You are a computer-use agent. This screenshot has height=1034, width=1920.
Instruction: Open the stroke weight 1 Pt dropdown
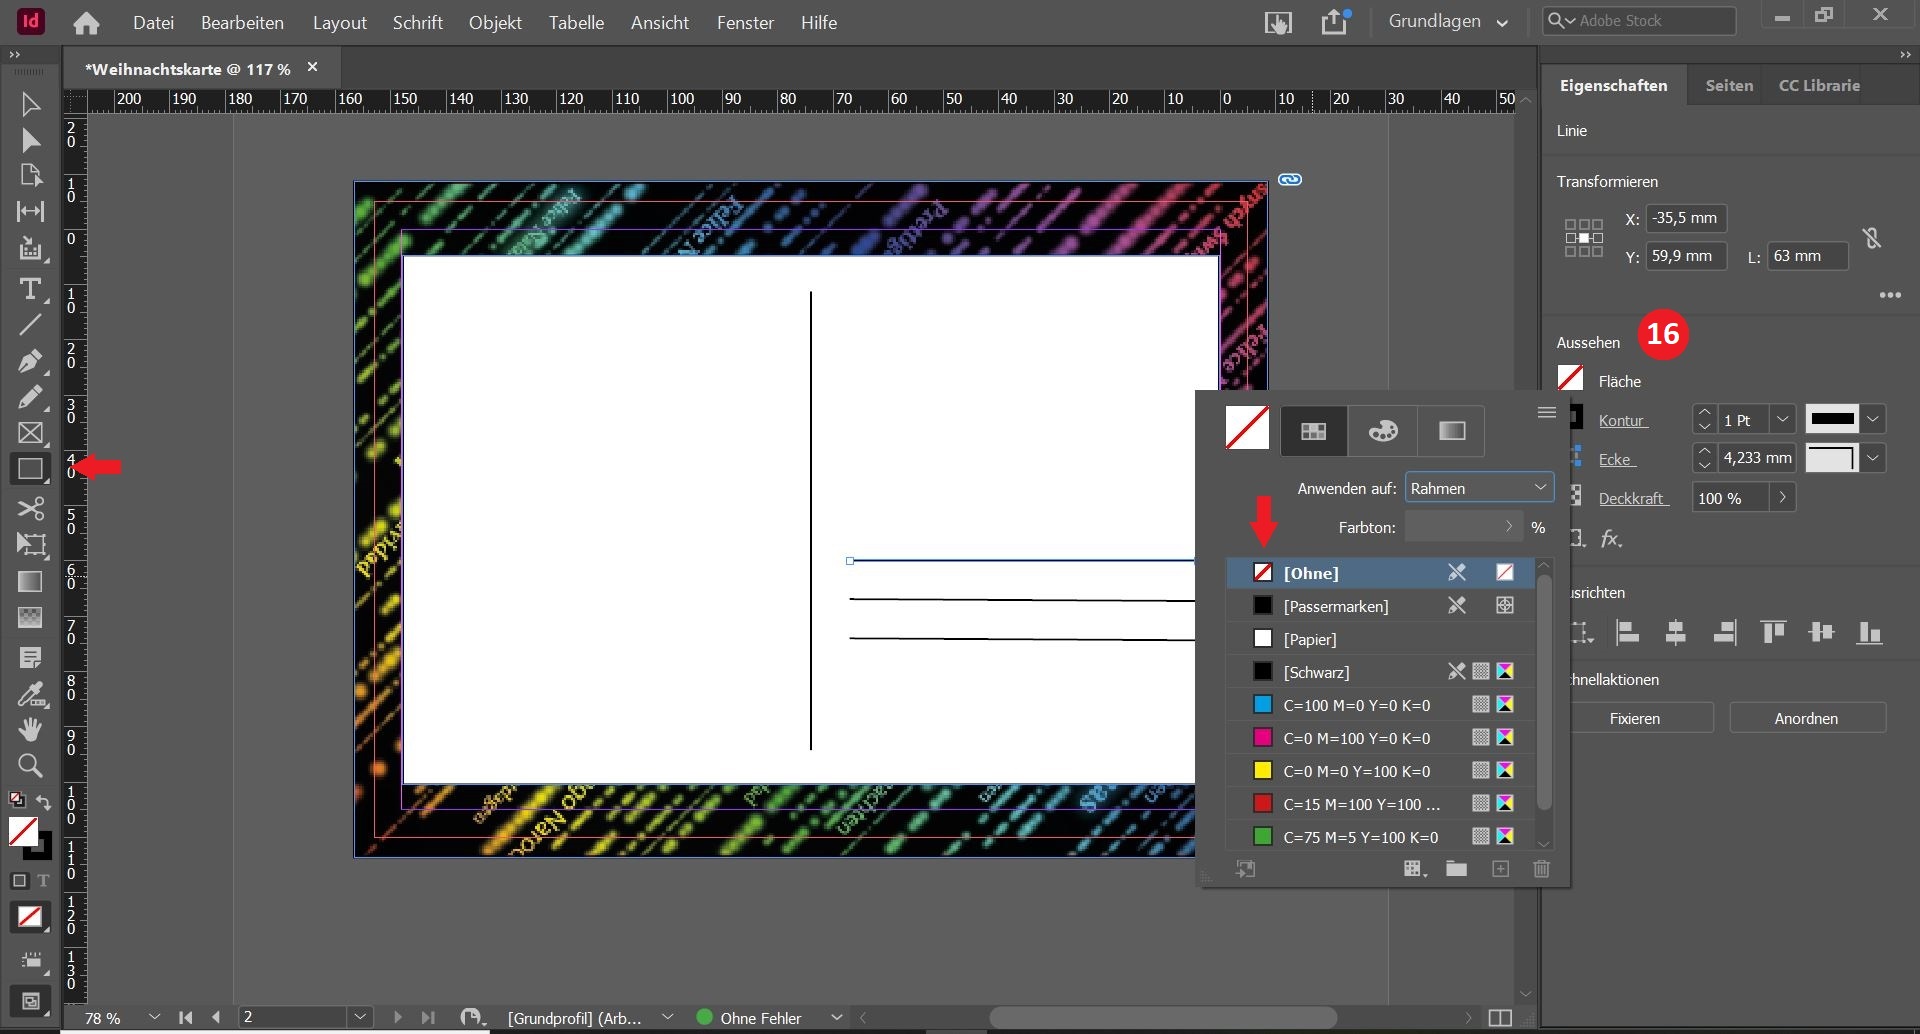[x=1781, y=420]
